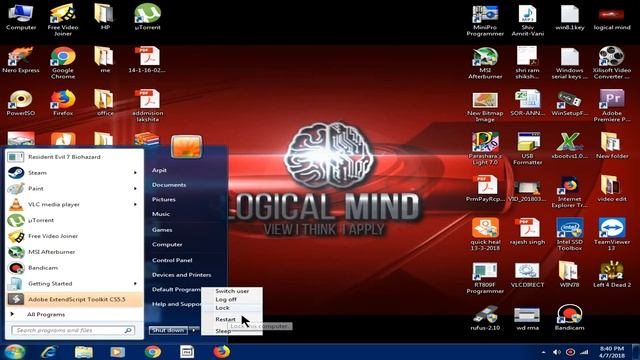Open Nero Express desktop shortcut
The image size is (640, 360).
click(x=21, y=60)
